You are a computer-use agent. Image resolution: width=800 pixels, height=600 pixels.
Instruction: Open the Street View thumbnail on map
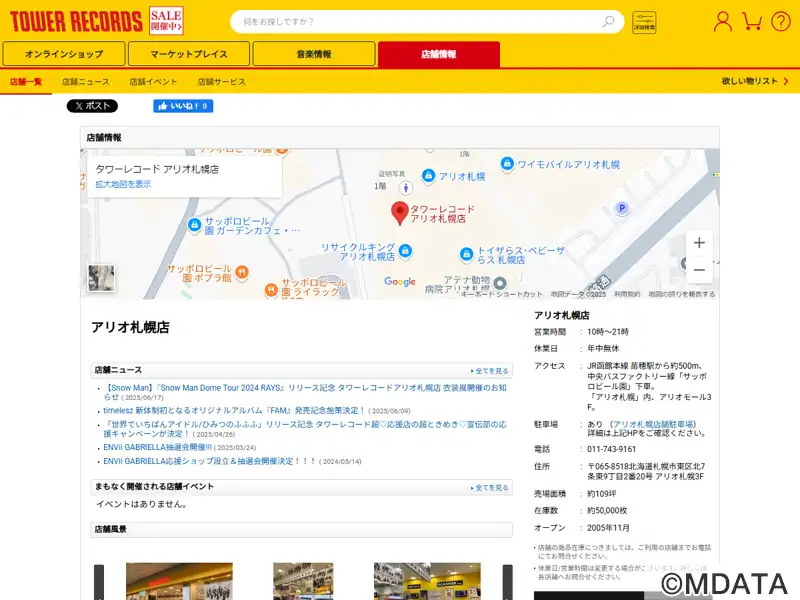(x=101, y=278)
